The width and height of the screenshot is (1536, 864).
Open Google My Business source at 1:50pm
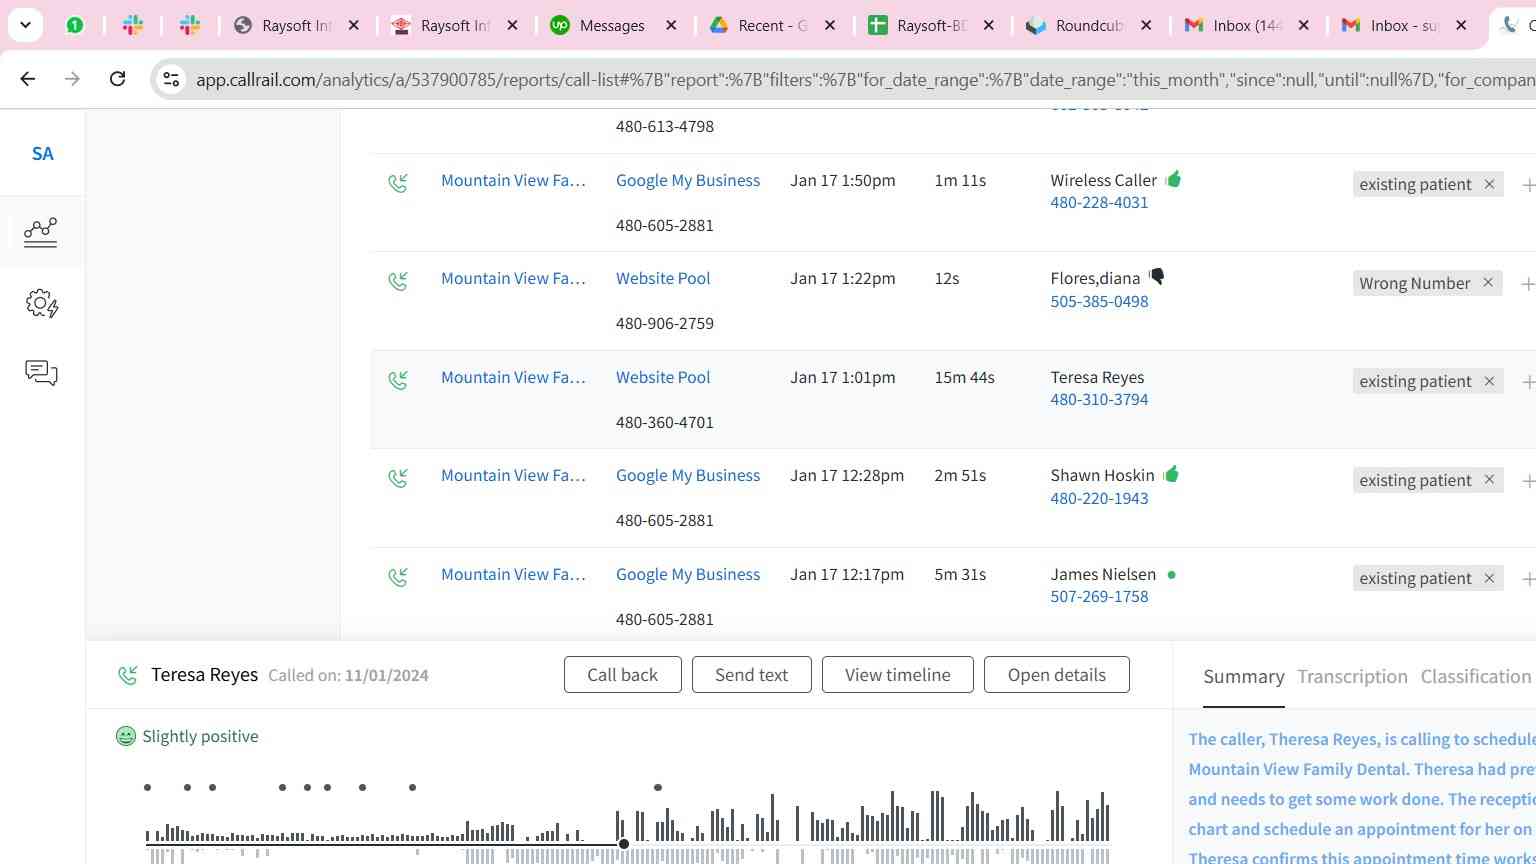click(688, 181)
